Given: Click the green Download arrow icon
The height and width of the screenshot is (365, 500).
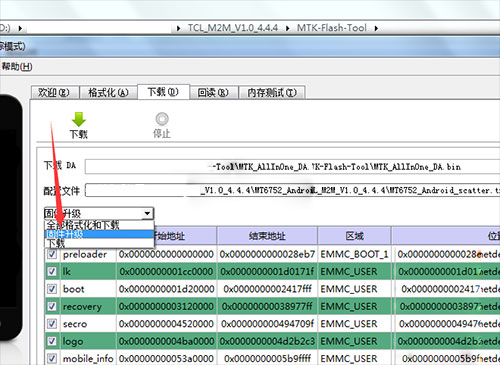Looking at the screenshot, I should (79, 120).
